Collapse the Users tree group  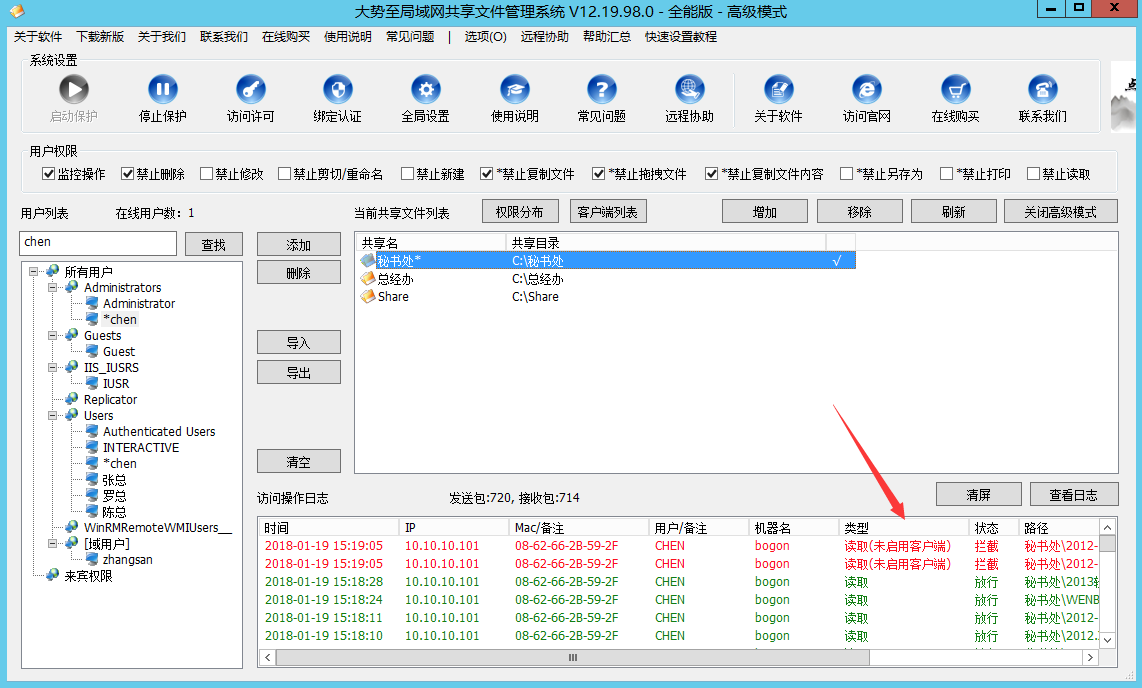click(52, 416)
